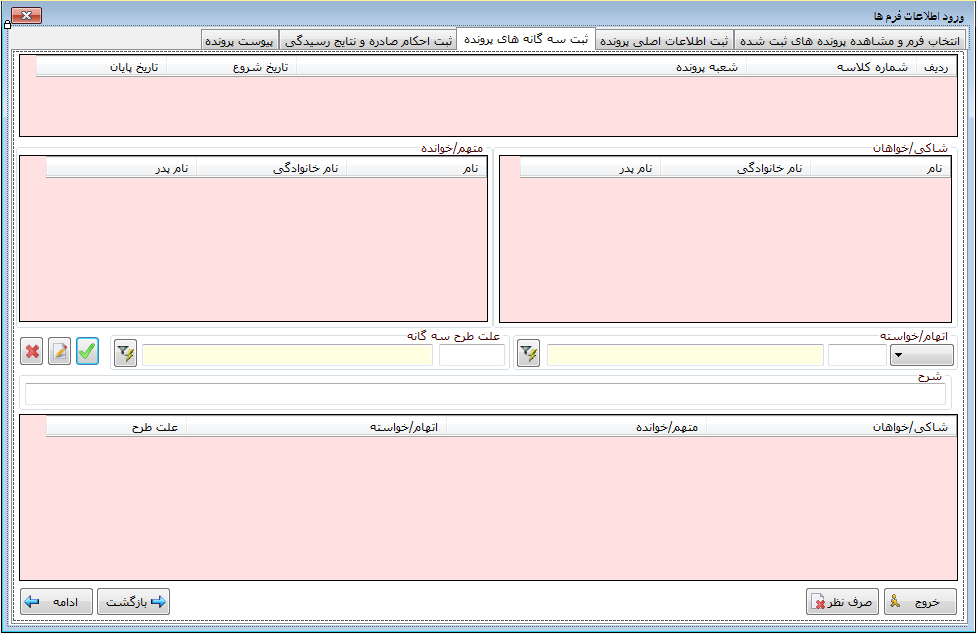
Task: Click filter icon beside اتهام/خواسته field
Action: (x=529, y=354)
